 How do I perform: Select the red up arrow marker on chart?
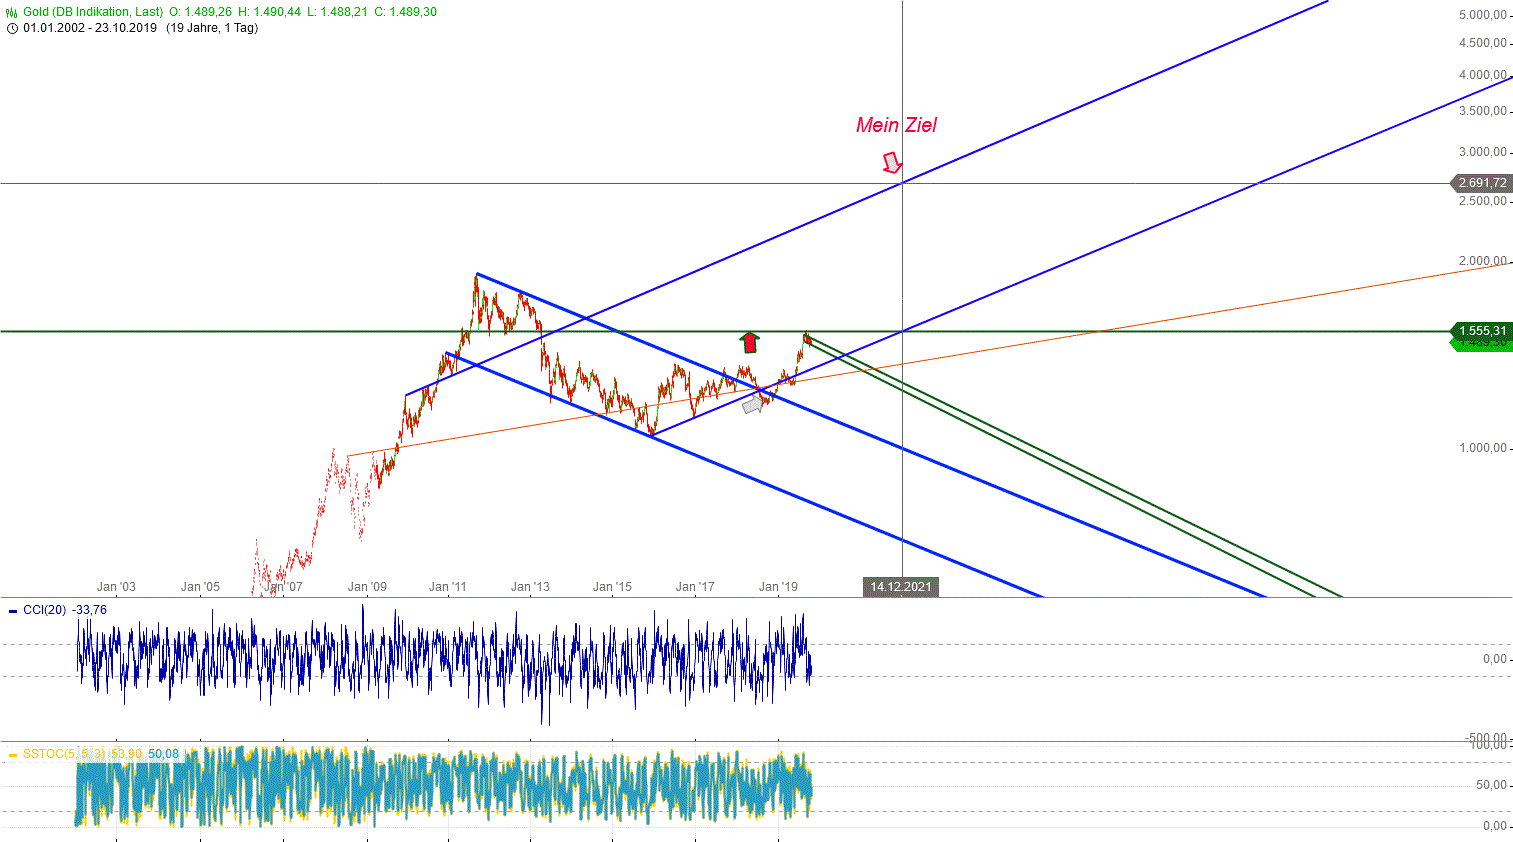(x=749, y=342)
